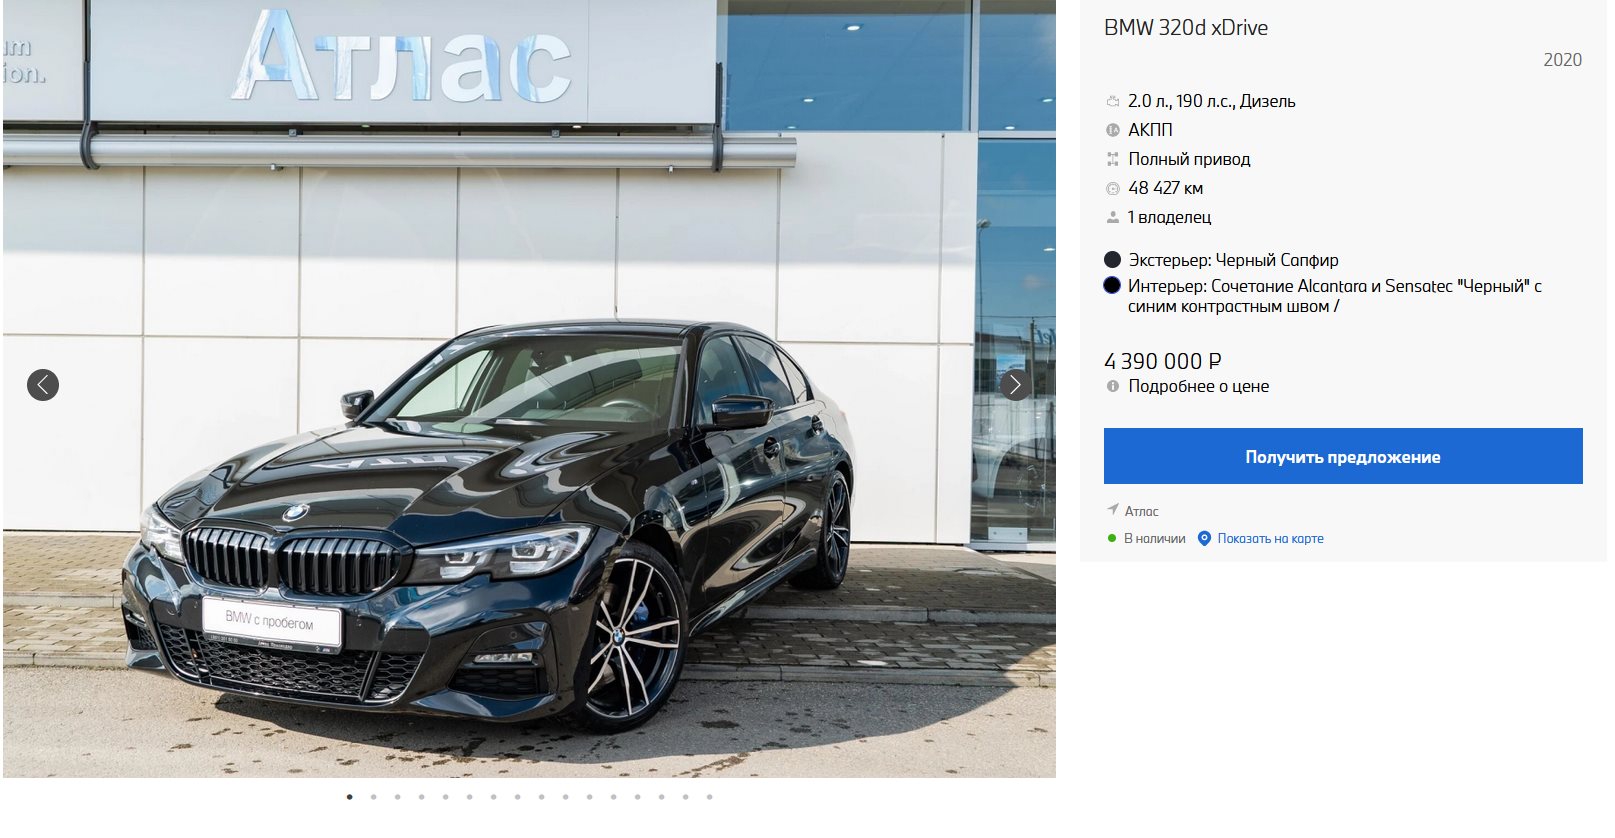Image resolution: width=1615 pixels, height=838 pixels.
Task: Click the drivetrain icon by Полный привод
Action: (1112, 159)
